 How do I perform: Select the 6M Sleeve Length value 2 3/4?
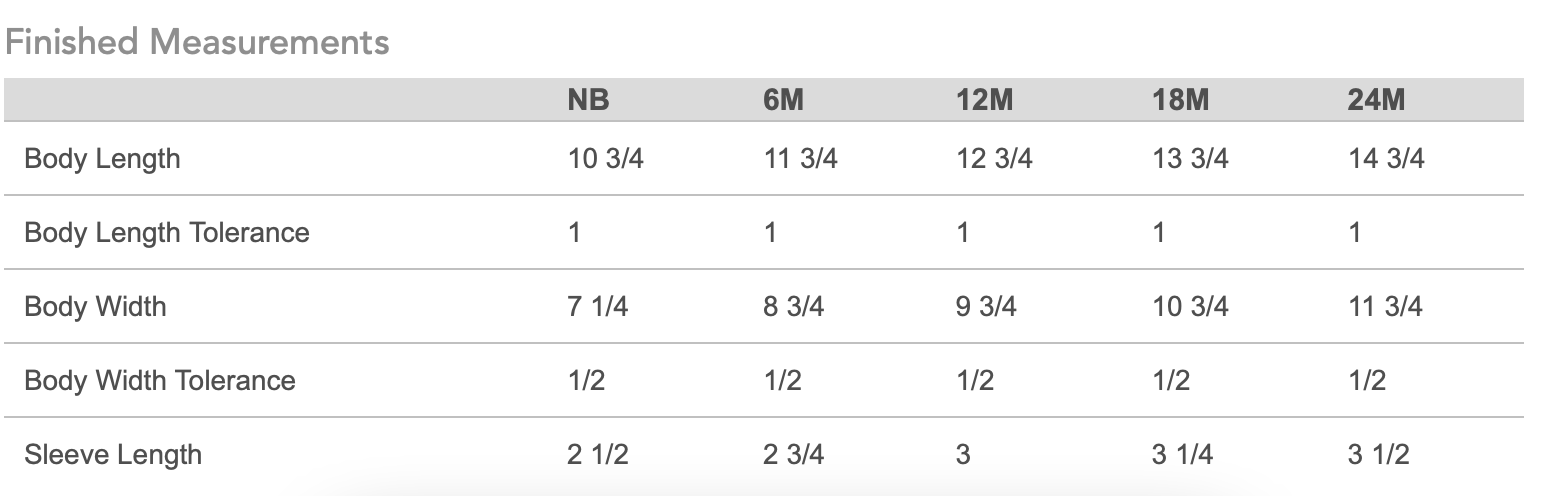793,454
